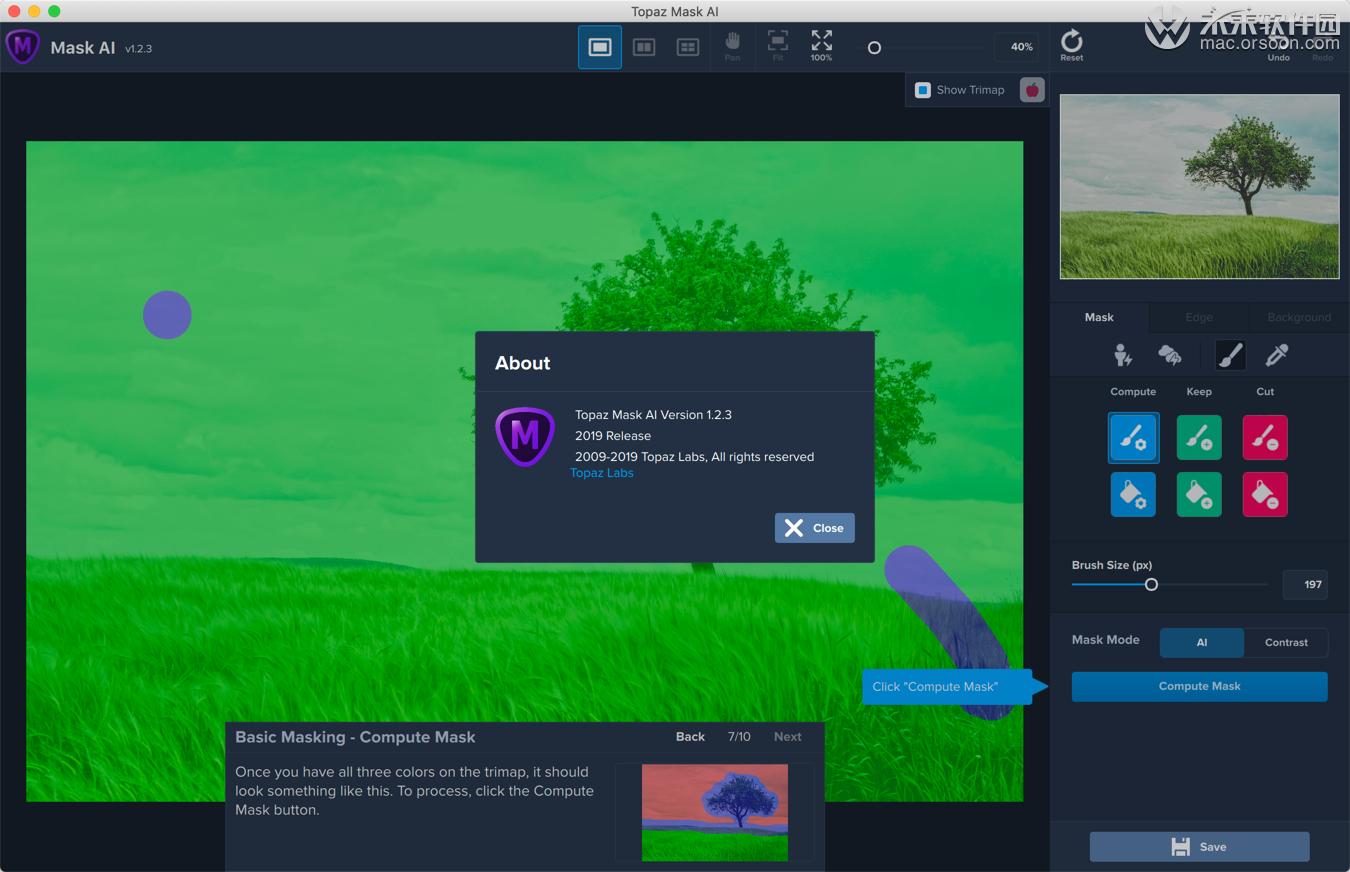Click the "Mask Mode" label
1350x872 pixels.
tap(1105, 640)
